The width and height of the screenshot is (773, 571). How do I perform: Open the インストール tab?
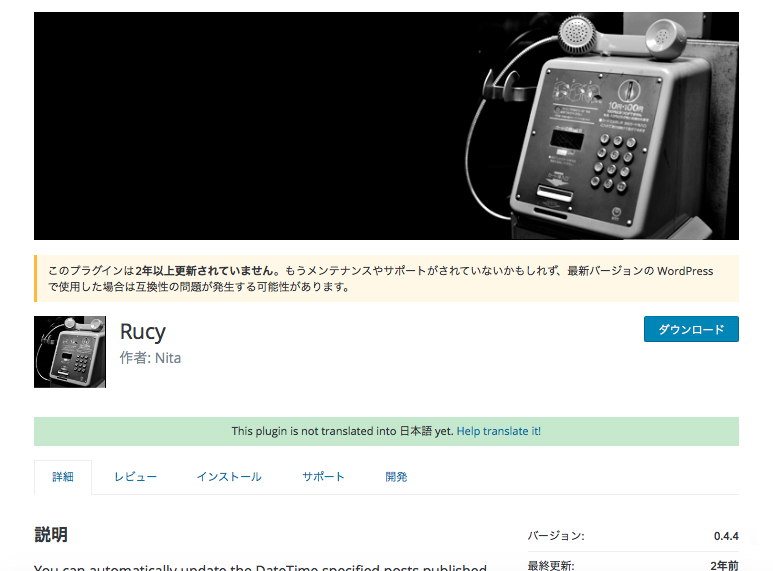[229, 477]
